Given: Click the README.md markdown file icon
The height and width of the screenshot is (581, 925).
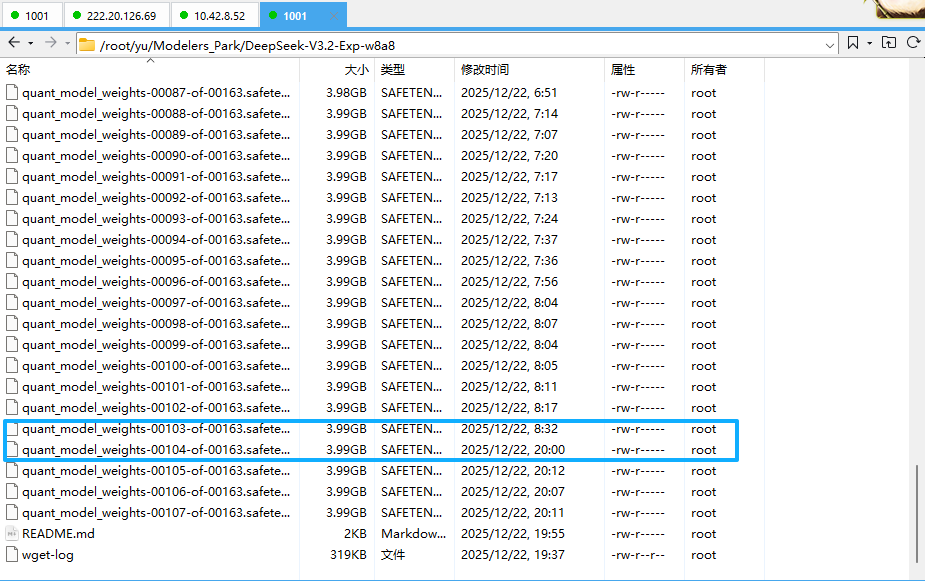Looking at the screenshot, I should pyautogui.click(x=12, y=534).
